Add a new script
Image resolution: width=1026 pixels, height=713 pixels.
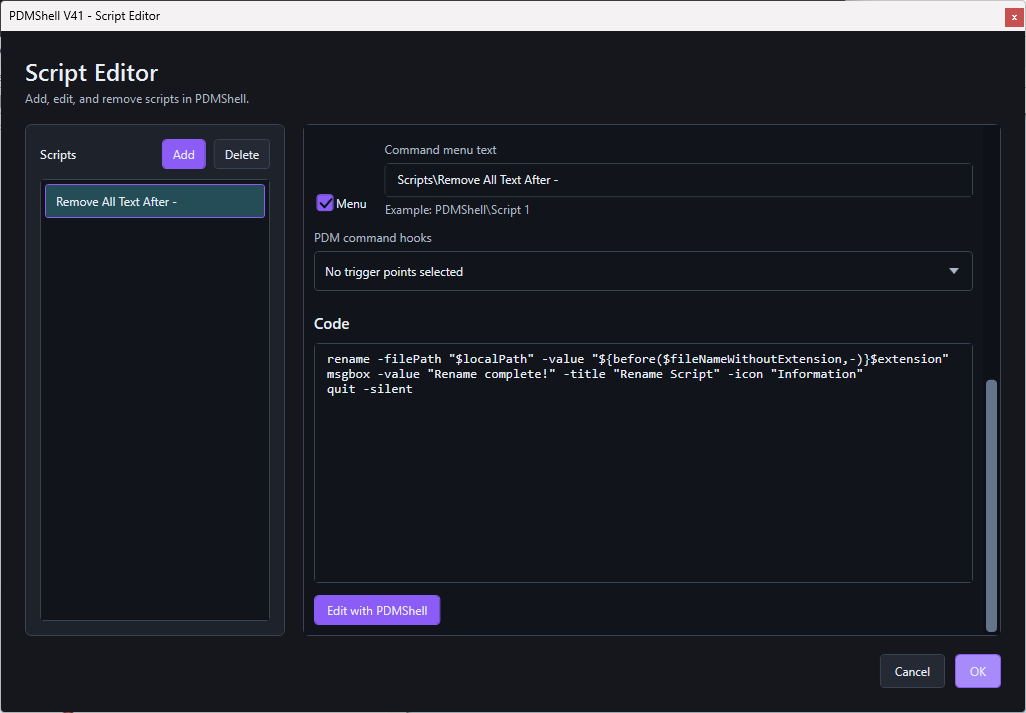pyautogui.click(x=184, y=154)
